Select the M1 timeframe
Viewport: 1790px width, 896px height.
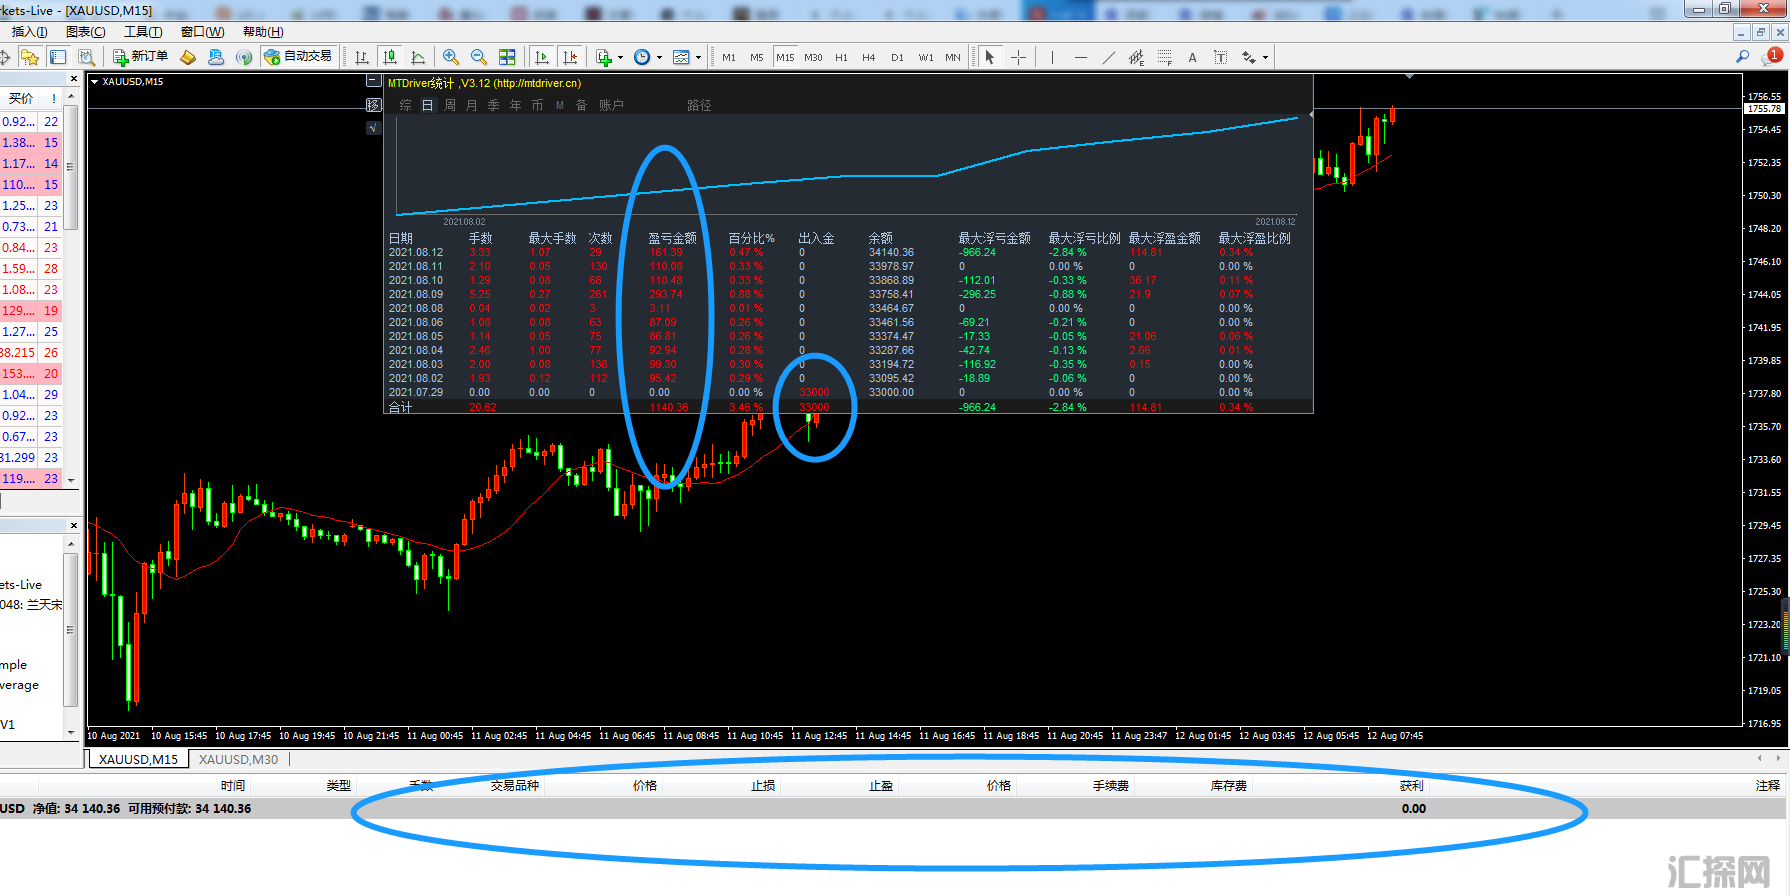[729, 57]
